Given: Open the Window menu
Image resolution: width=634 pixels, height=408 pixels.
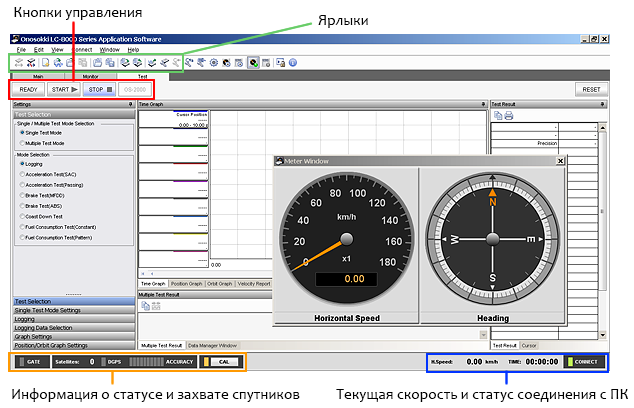Looking at the screenshot, I should (x=110, y=50).
